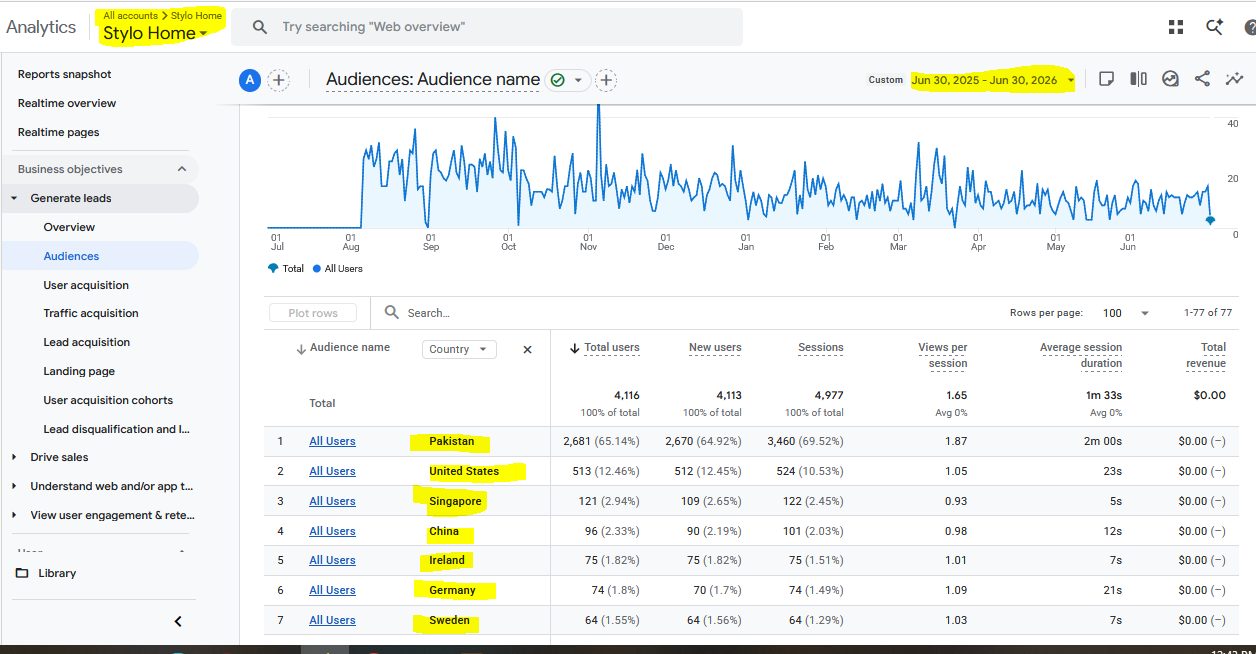
Task: Open User acquisition report
Action: [x=86, y=285]
